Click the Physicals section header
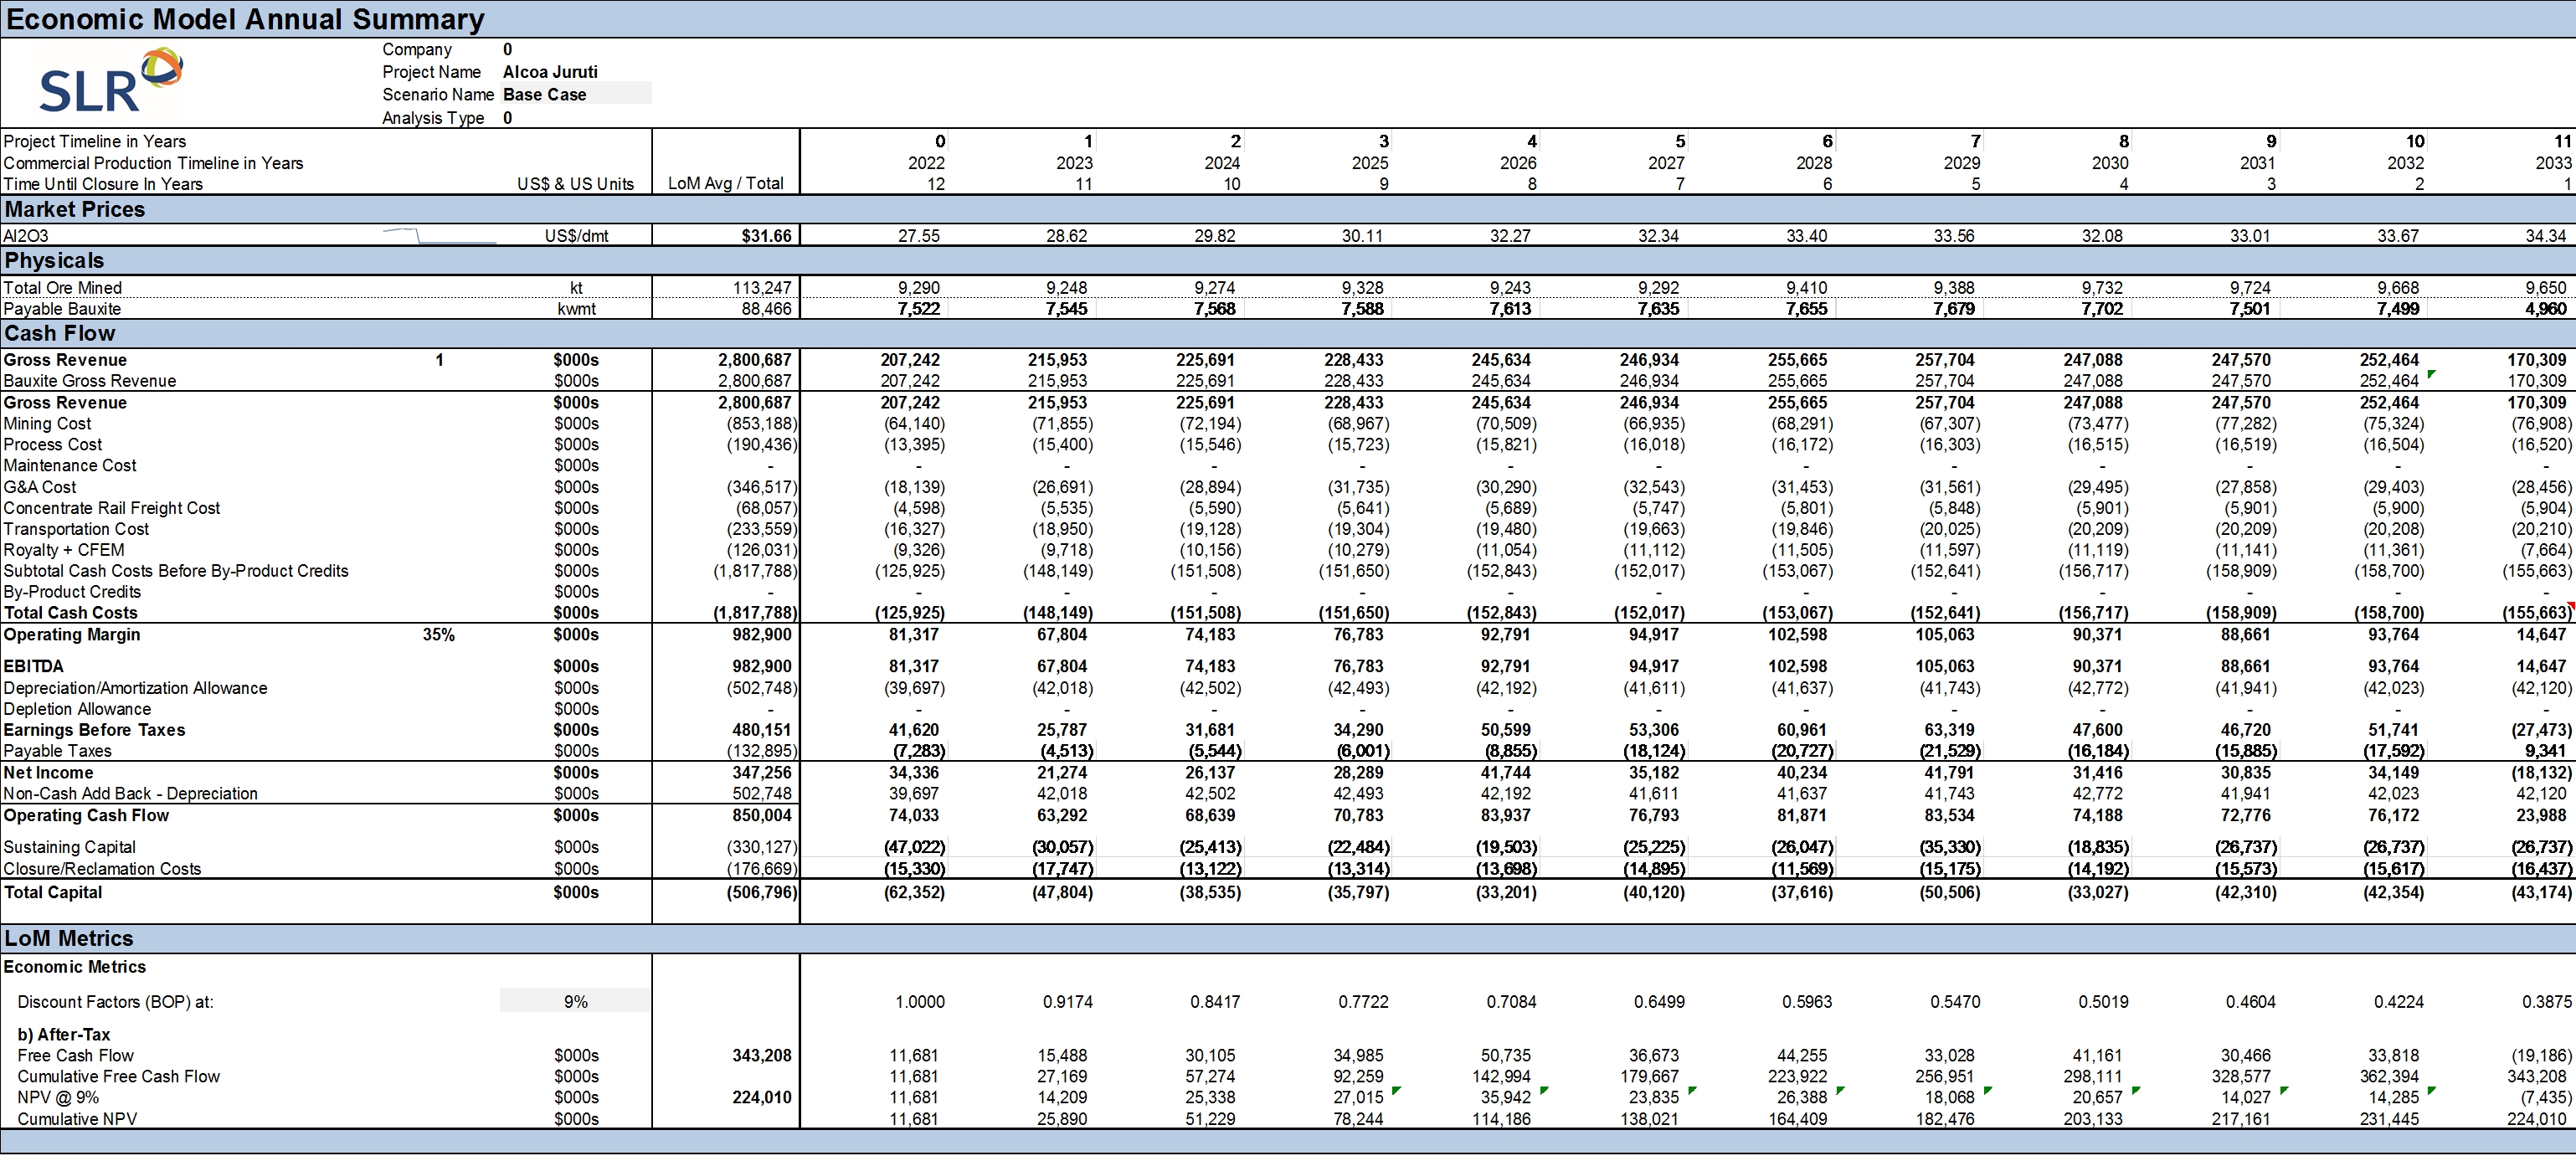This screenshot has height=1156, width=2576. click(x=55, y=261)
